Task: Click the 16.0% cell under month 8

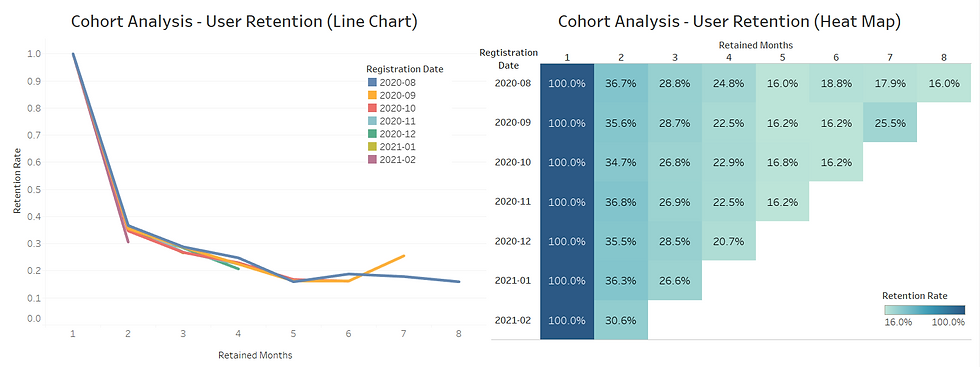Action: pos(944,83)
